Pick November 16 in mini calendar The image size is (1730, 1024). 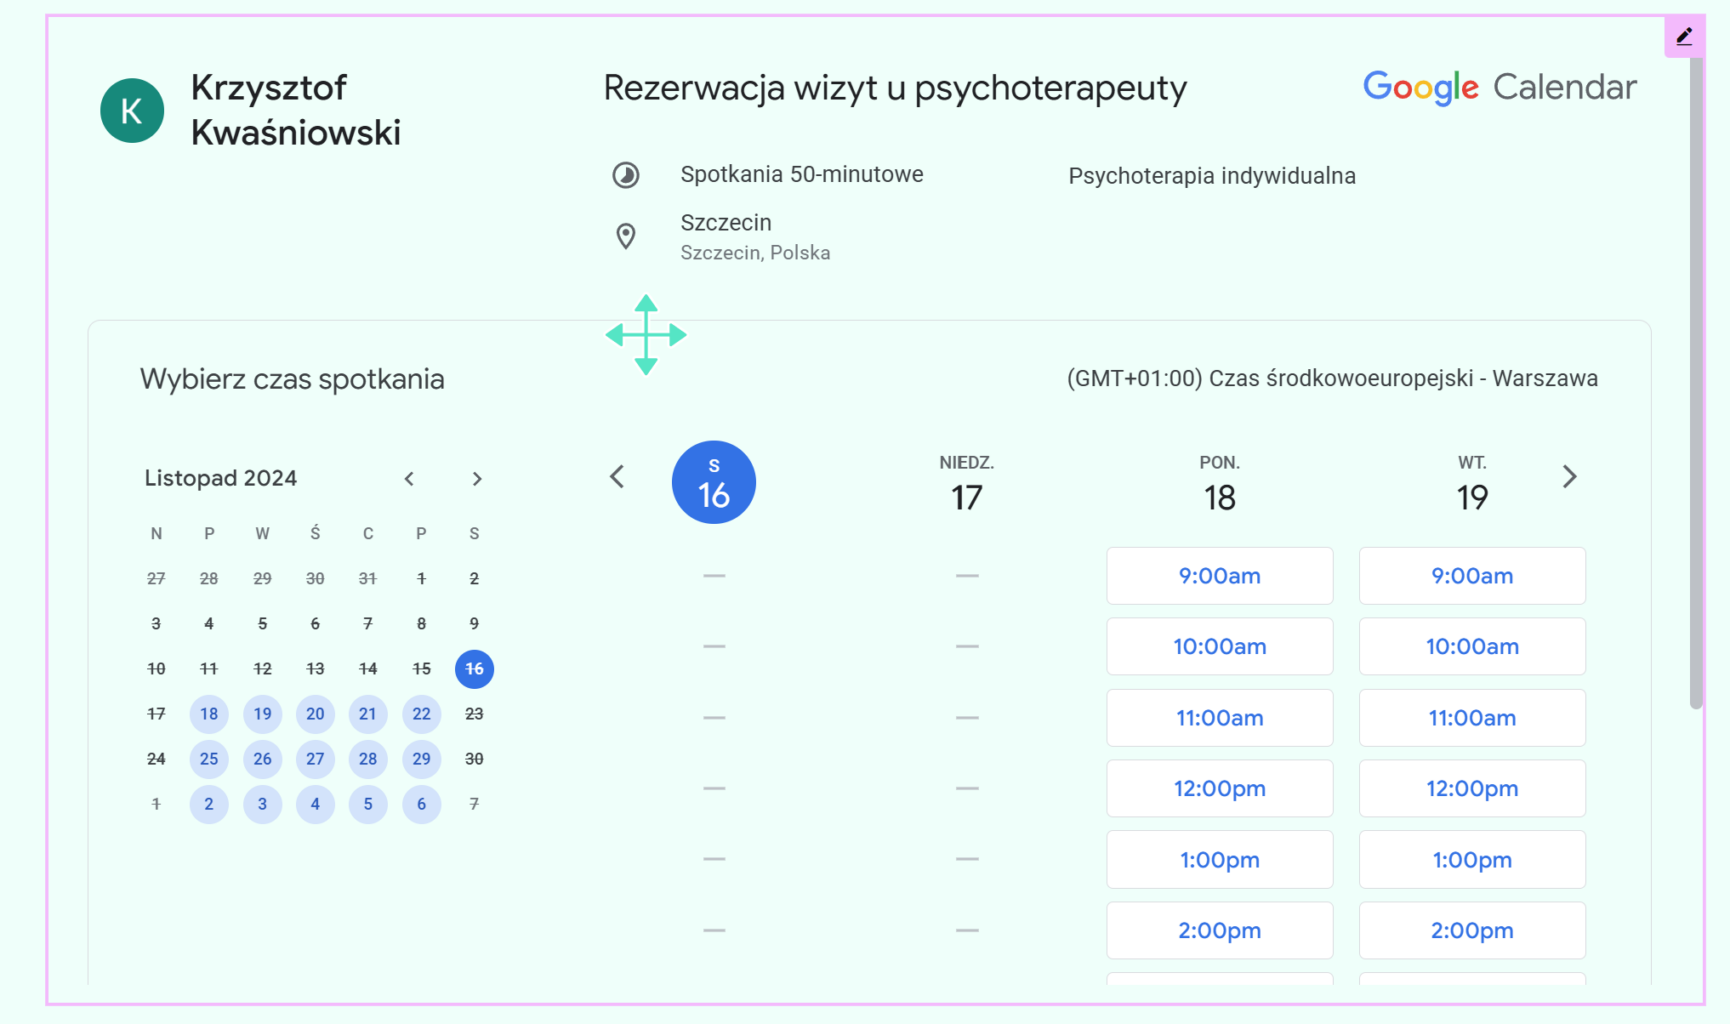point(474,669)
